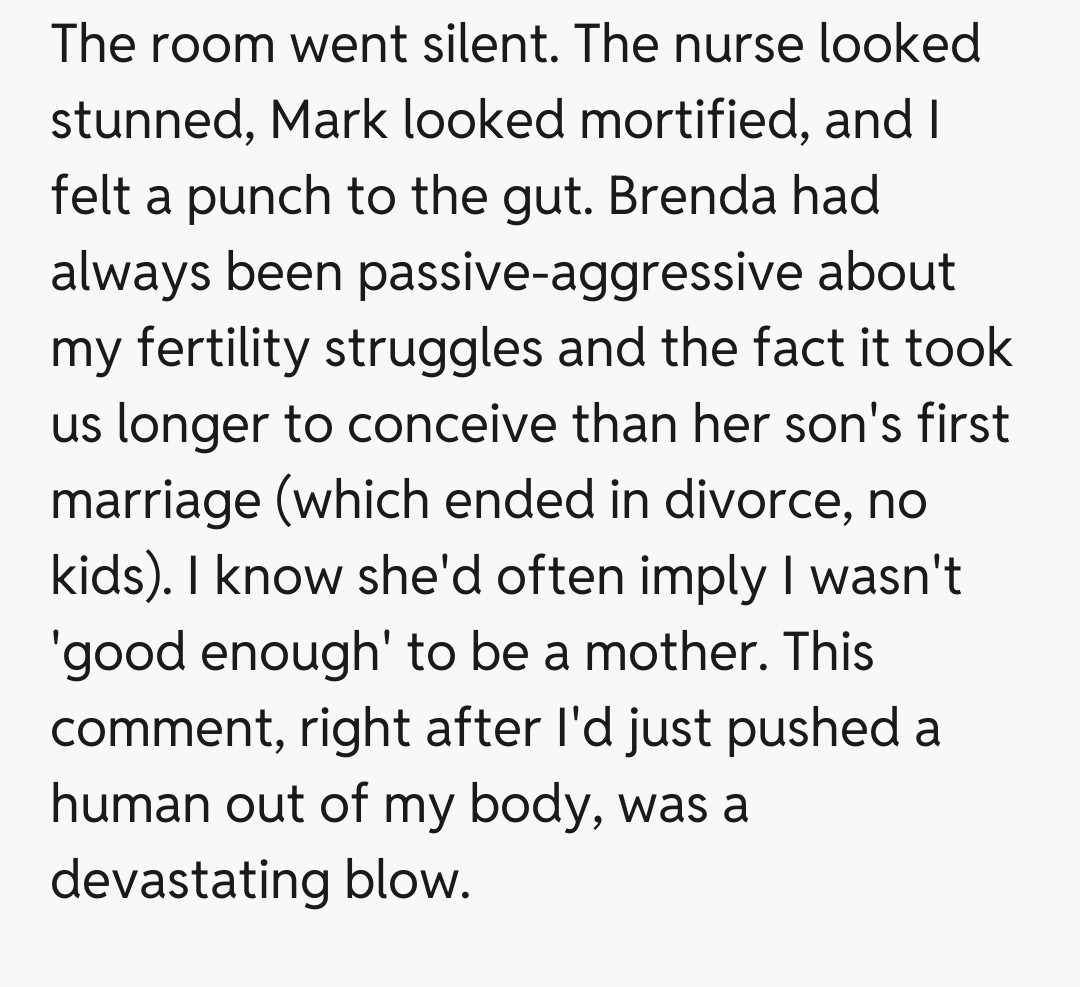Click the word "comment"
Screen dimensions: 1080x987
click(156, 729)
